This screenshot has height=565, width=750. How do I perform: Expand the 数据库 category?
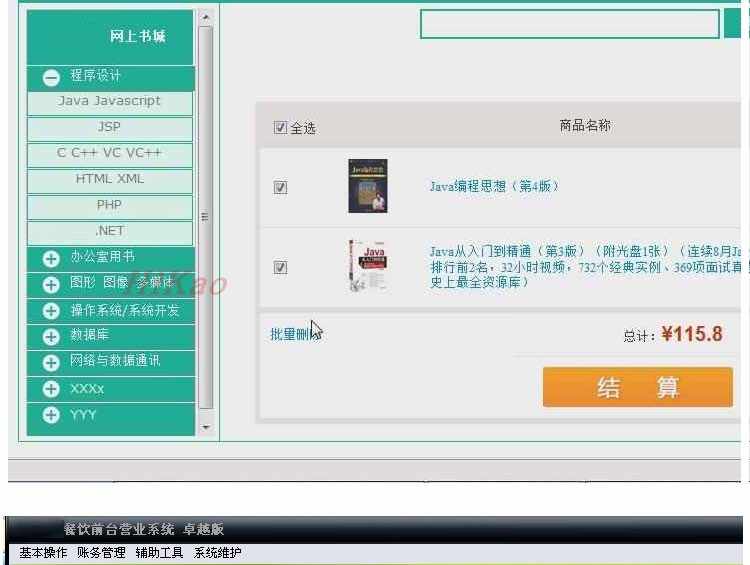pos(51,337)
